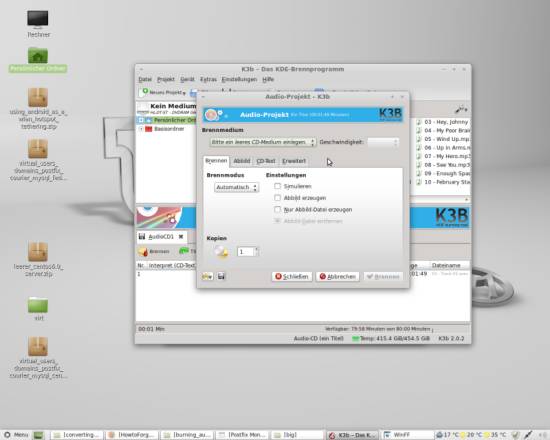Open the Brennmodus Automatisch dropdown
This screenshot has width=550, height=440.
coord(237,187)
